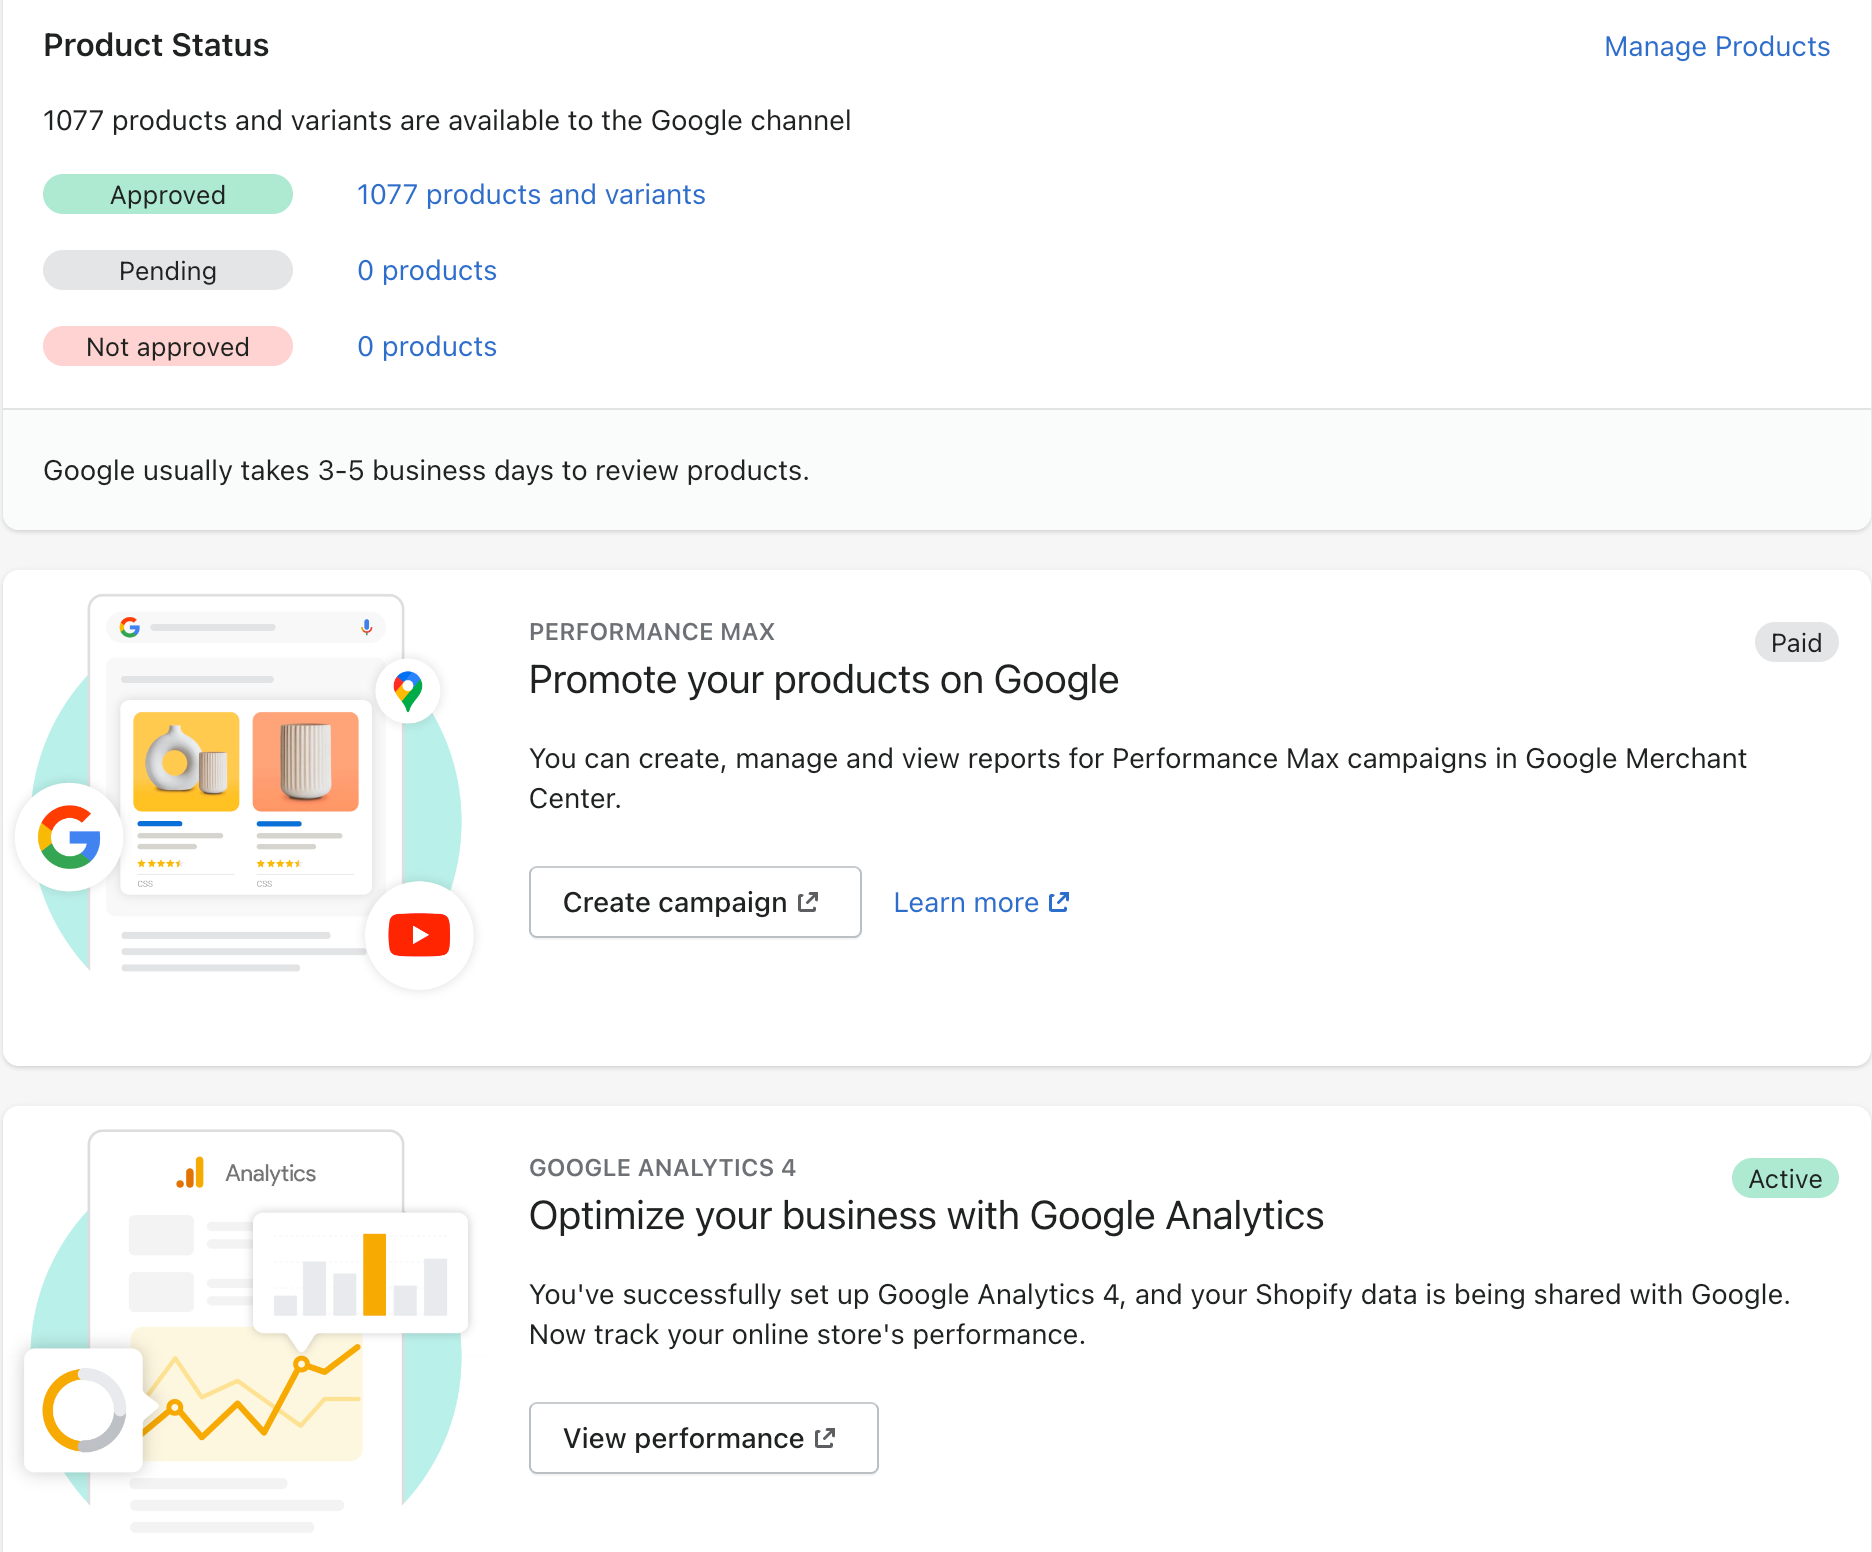Click the Create campaign button
The width and height of the screenshot is (1872, 1552).
pyautogui.click(x=695, y=902)
